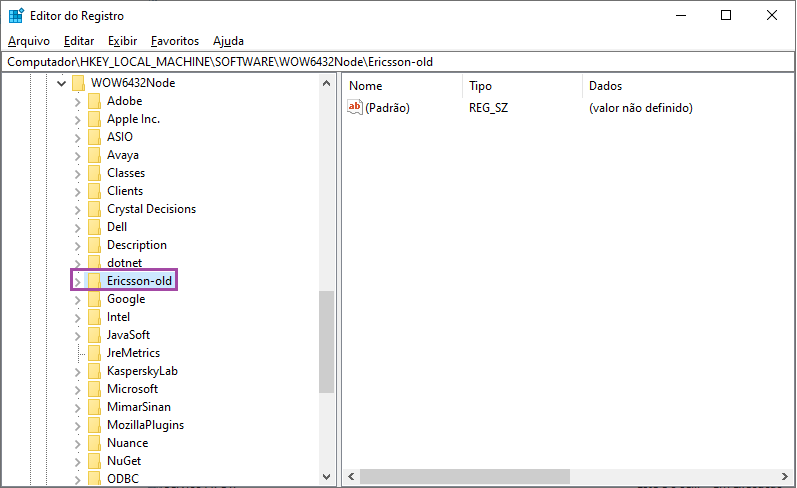
Task: Click values pane scroll left arrow
Action: coord(351,477)
